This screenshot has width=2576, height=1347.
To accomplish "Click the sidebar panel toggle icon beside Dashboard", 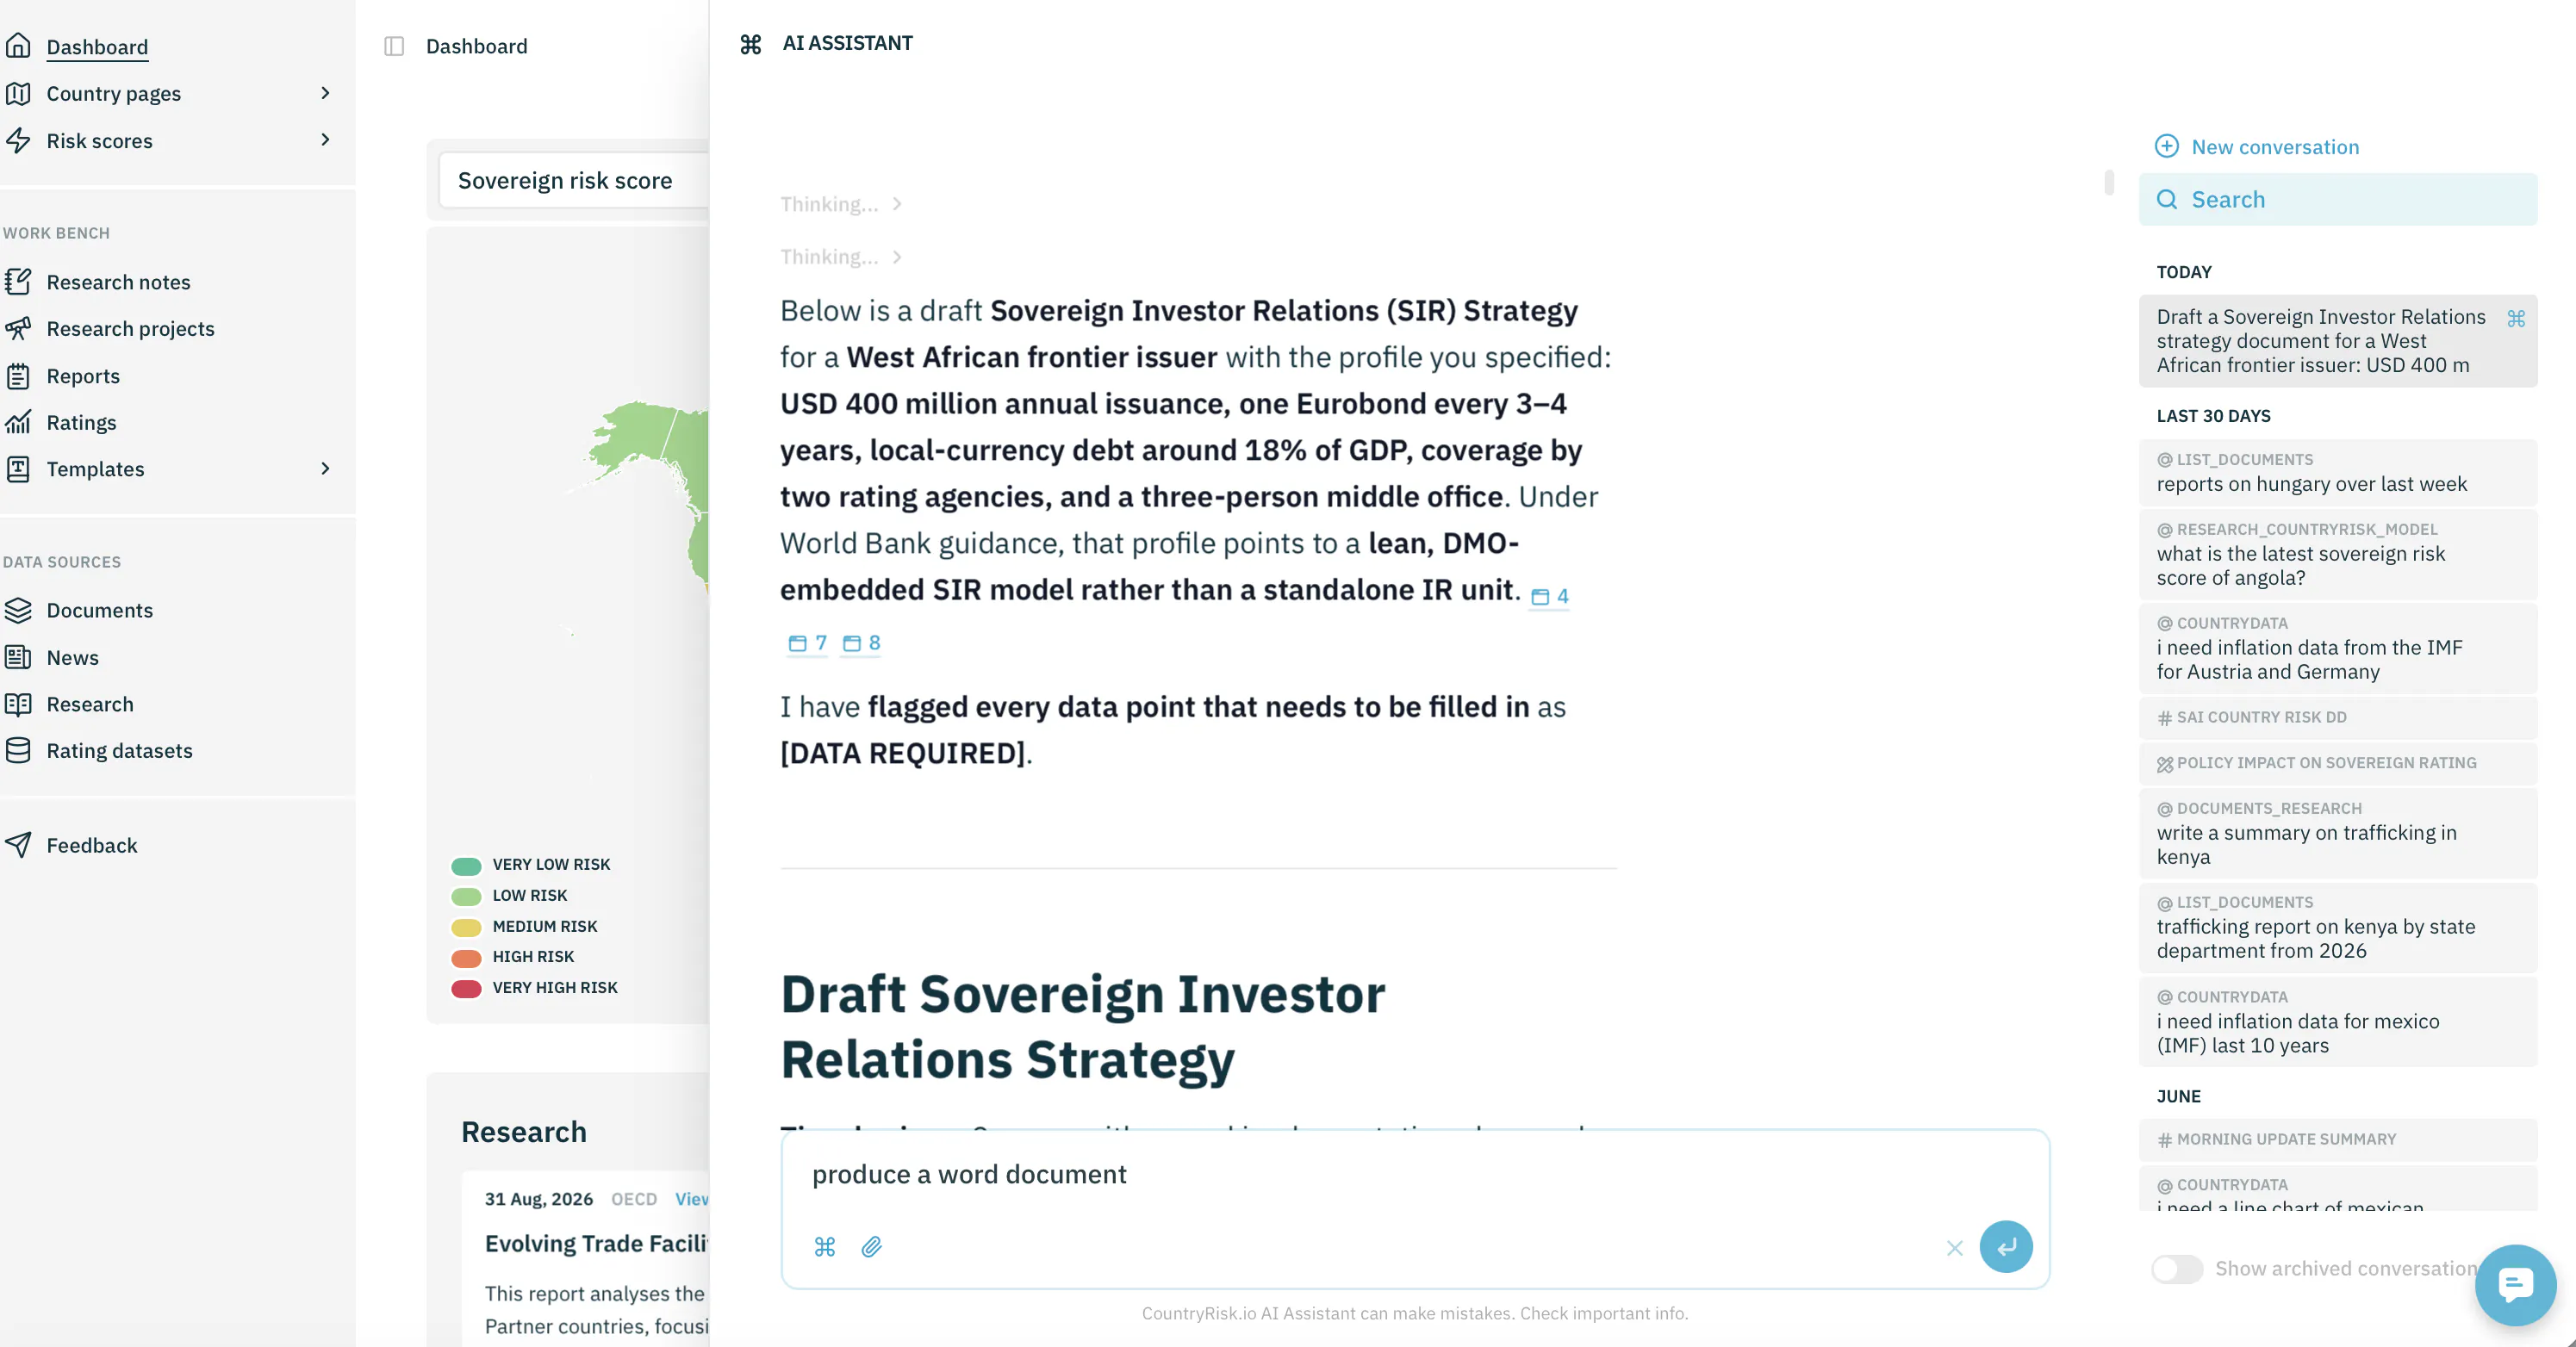I will (x=394, y=46).
